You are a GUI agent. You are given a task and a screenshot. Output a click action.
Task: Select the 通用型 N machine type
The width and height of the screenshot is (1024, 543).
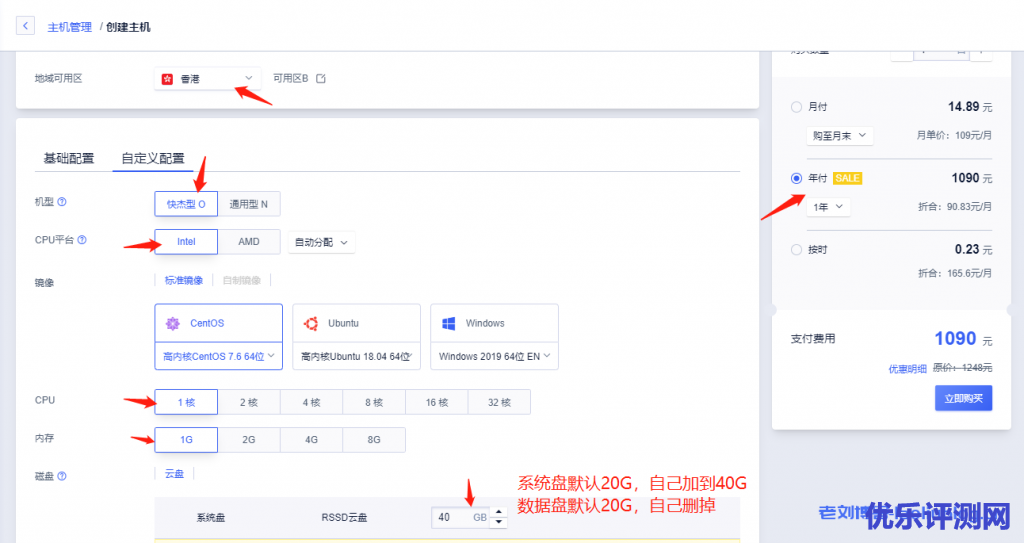click(x=249, y=204)
